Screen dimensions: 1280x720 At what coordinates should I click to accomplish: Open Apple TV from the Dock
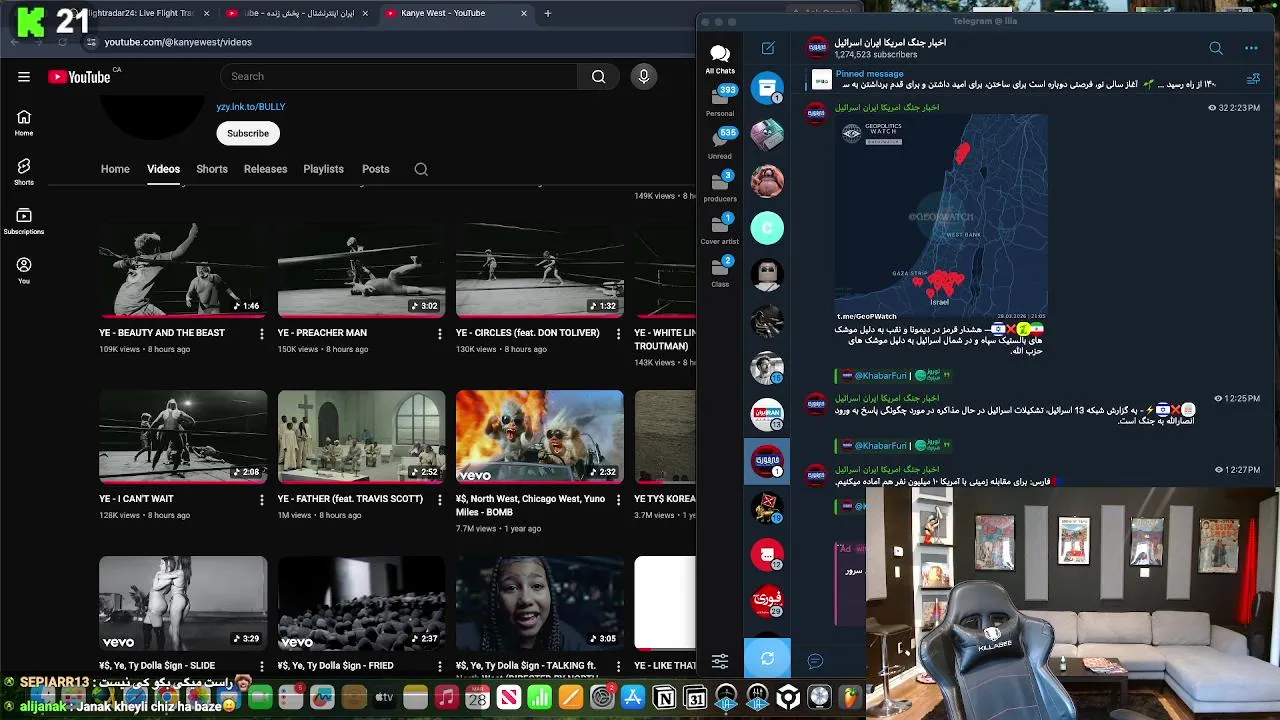385,698
